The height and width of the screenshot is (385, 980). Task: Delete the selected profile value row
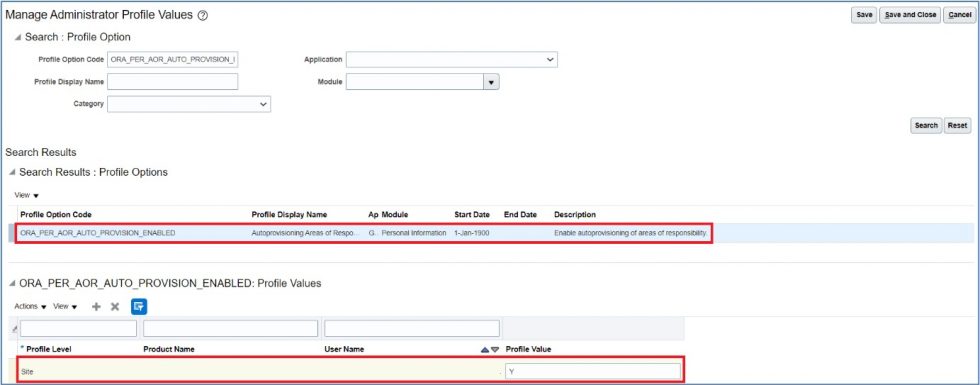115,307
